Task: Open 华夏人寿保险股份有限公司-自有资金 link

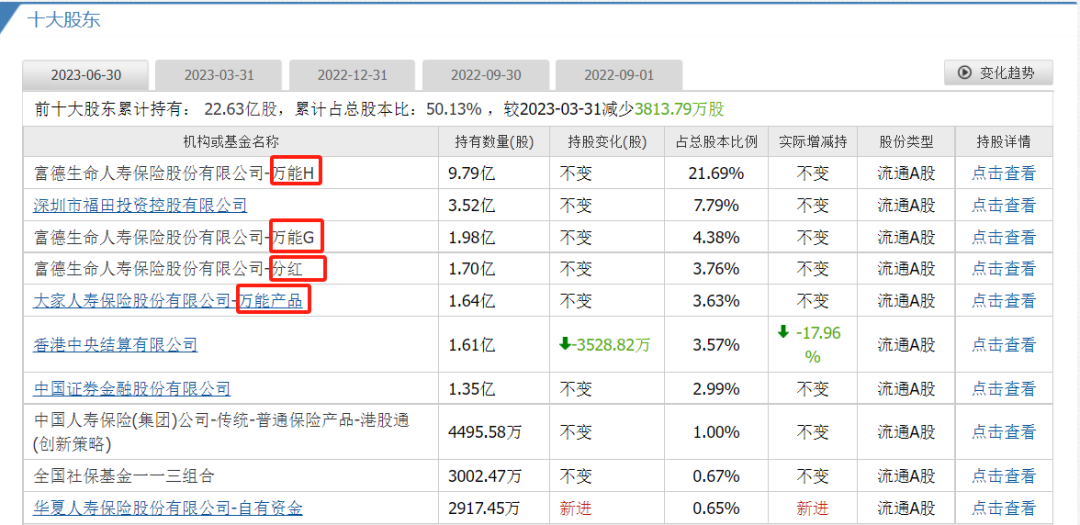Action: click(168, 508)
